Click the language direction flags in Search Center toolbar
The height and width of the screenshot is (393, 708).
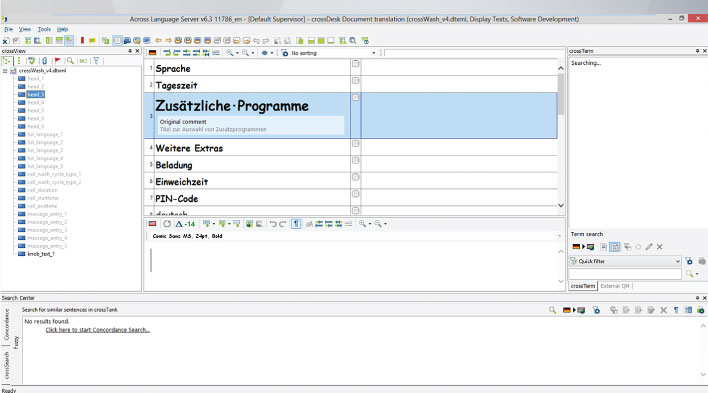tap(574, 310)
